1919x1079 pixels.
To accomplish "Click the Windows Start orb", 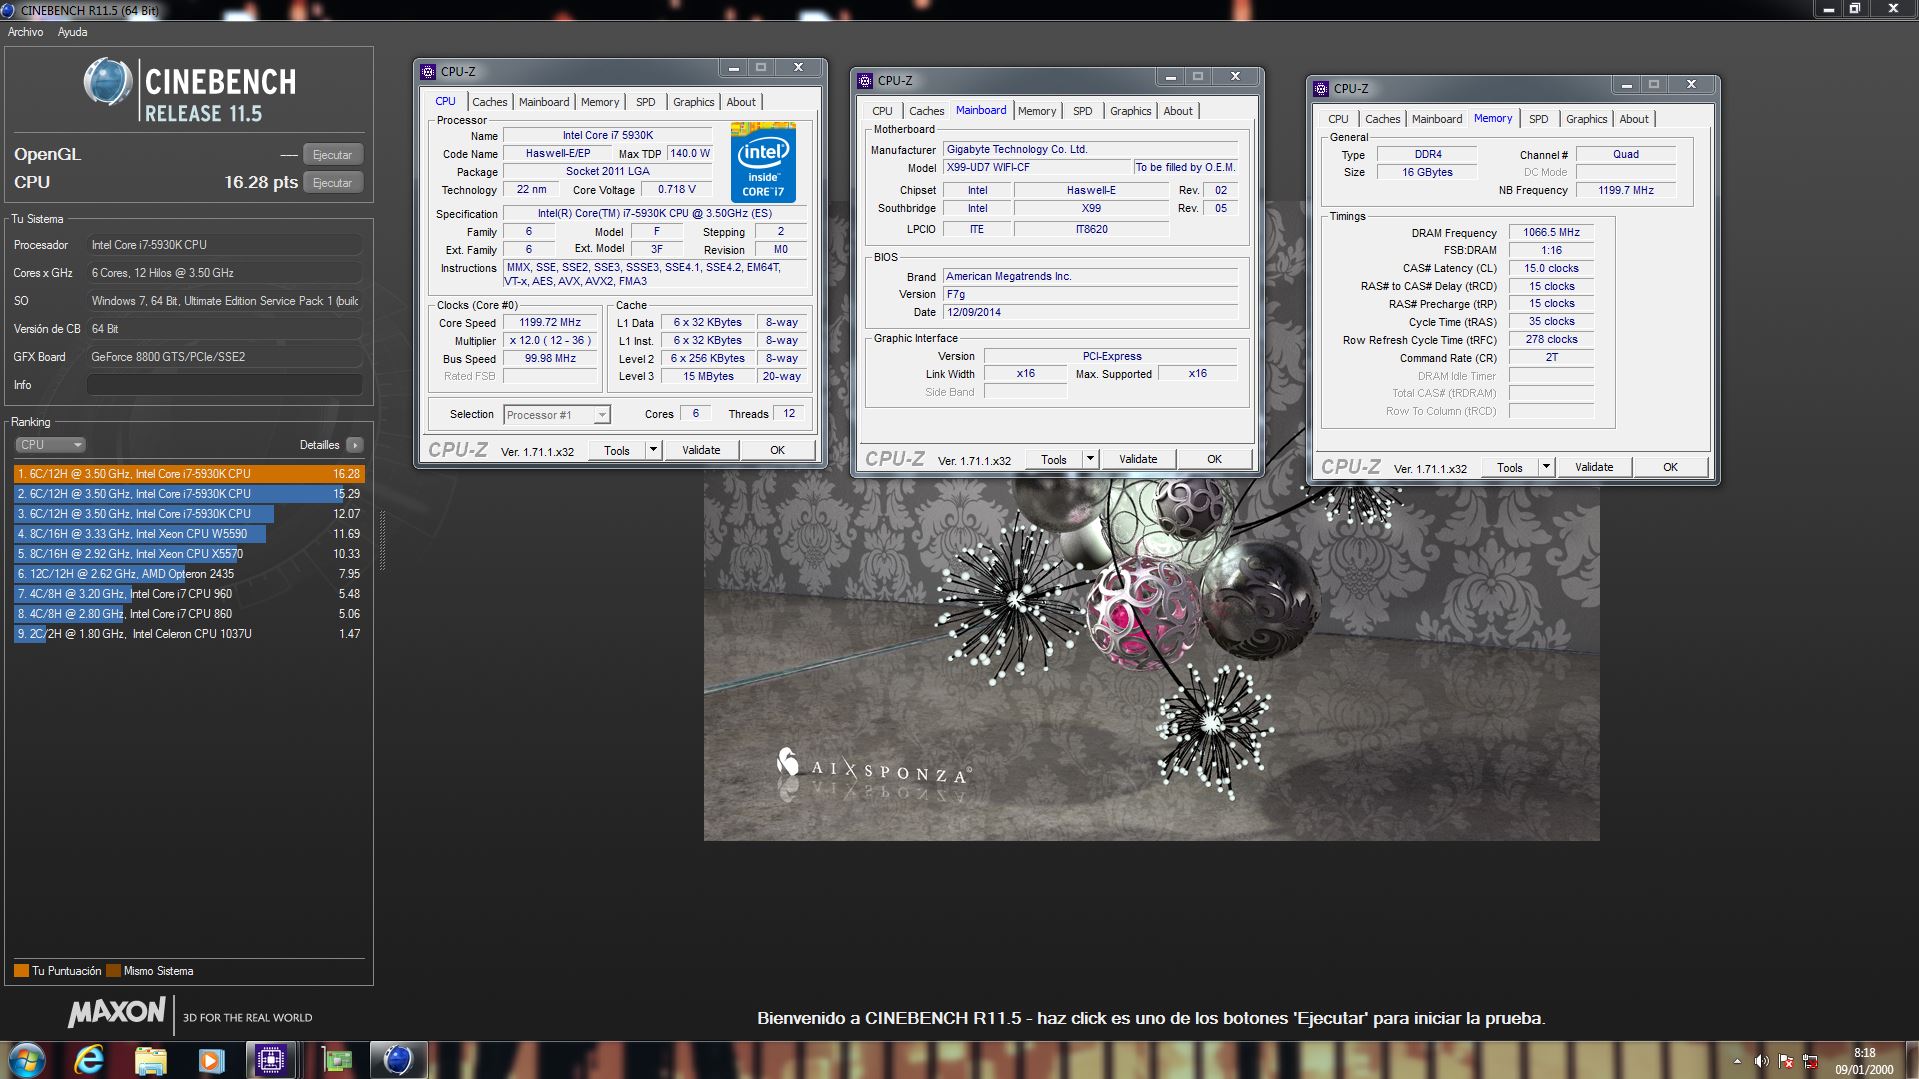I will pyautogui.click(x=27, y=1060).
